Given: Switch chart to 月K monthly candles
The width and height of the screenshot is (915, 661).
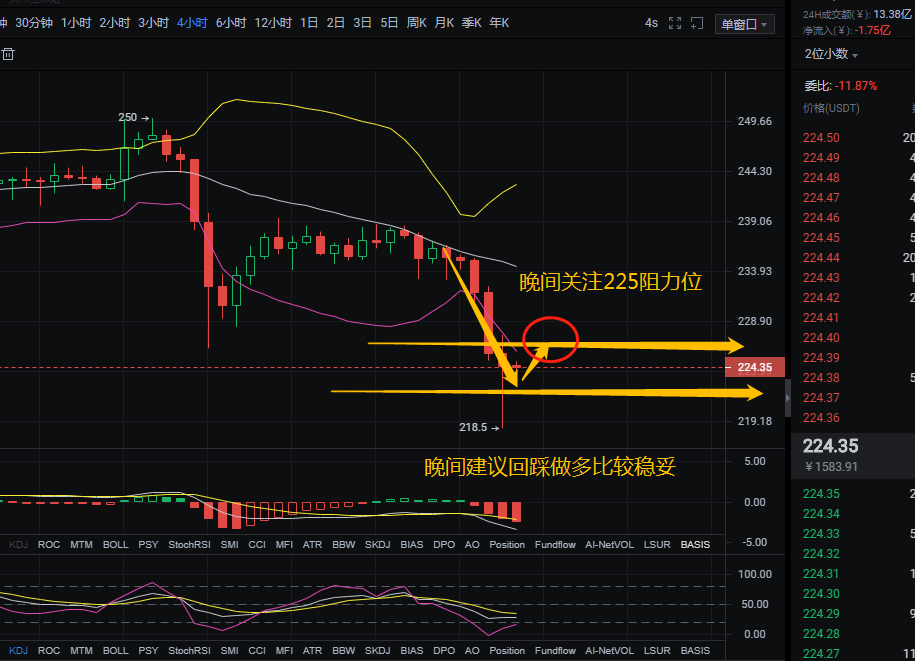Looking at the screenshot, I should 444,23.
